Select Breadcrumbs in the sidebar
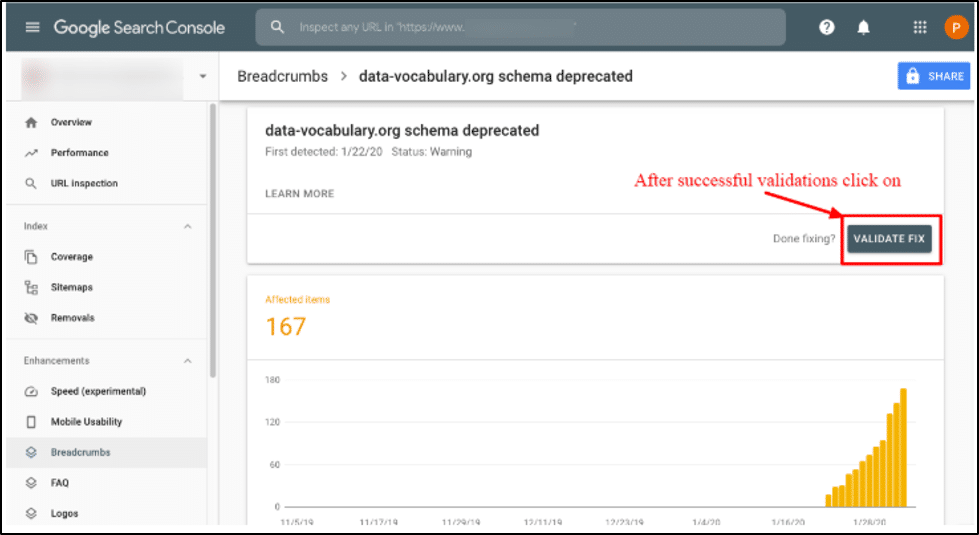Image resolution: width=979 pixels, height=535 pixels. click(x=106, y=453)
